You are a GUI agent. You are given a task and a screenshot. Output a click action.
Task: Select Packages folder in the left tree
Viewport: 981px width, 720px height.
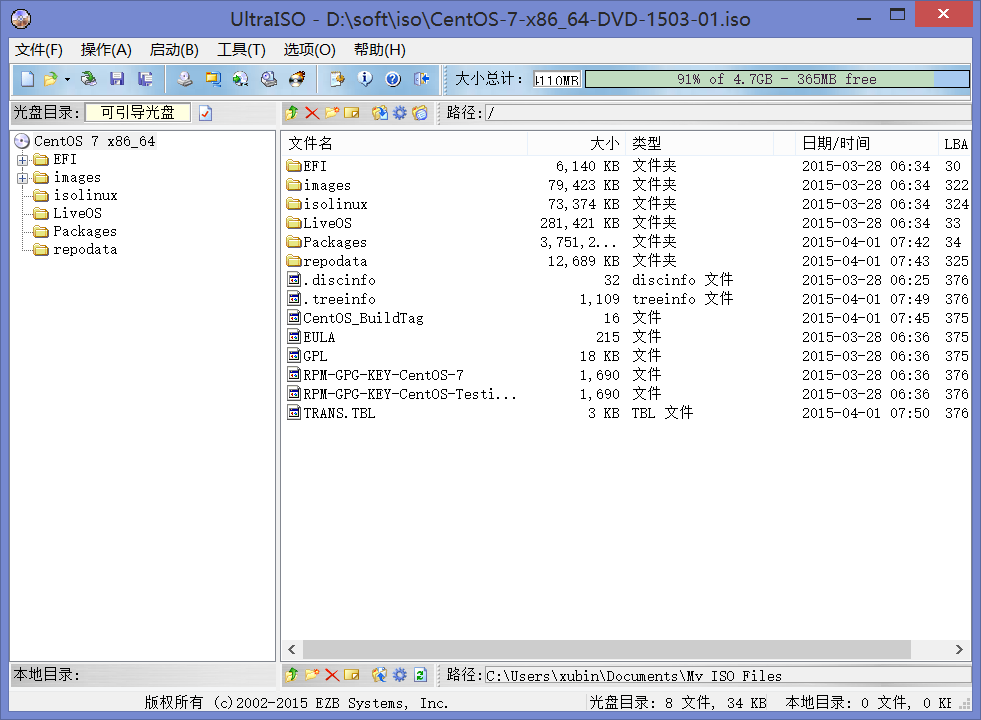(x=85, y=231)
